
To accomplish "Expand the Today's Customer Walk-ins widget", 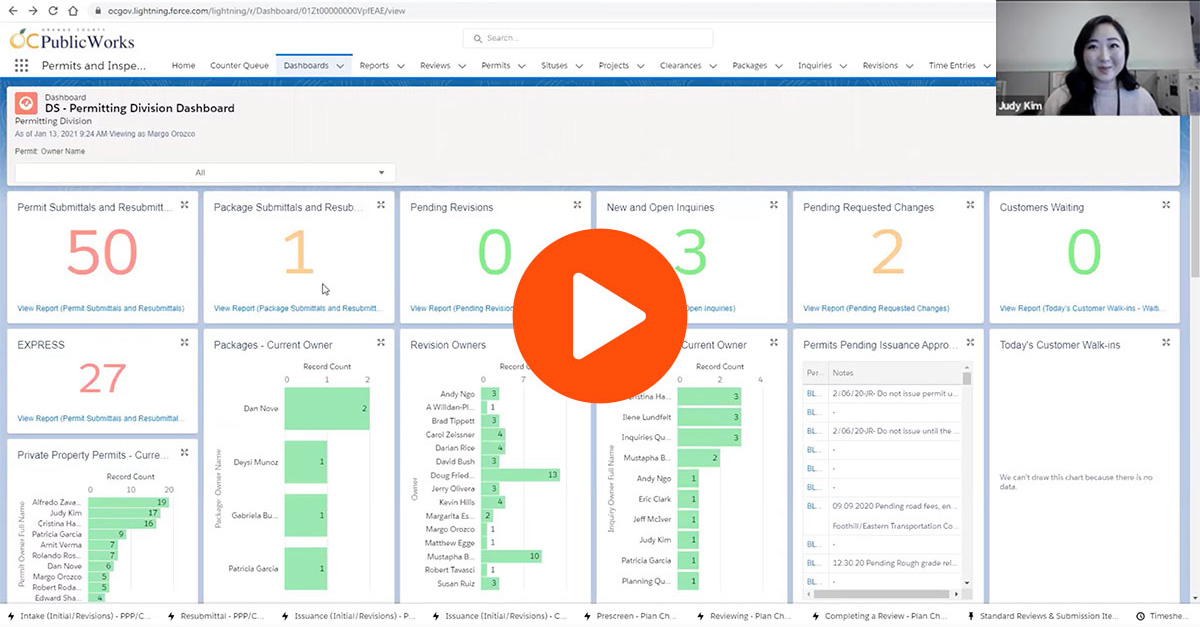I will 1166,341.
